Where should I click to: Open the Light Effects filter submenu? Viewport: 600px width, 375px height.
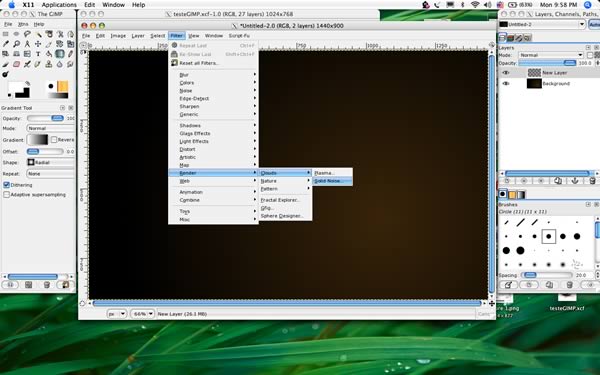click(x=213, y=141)
